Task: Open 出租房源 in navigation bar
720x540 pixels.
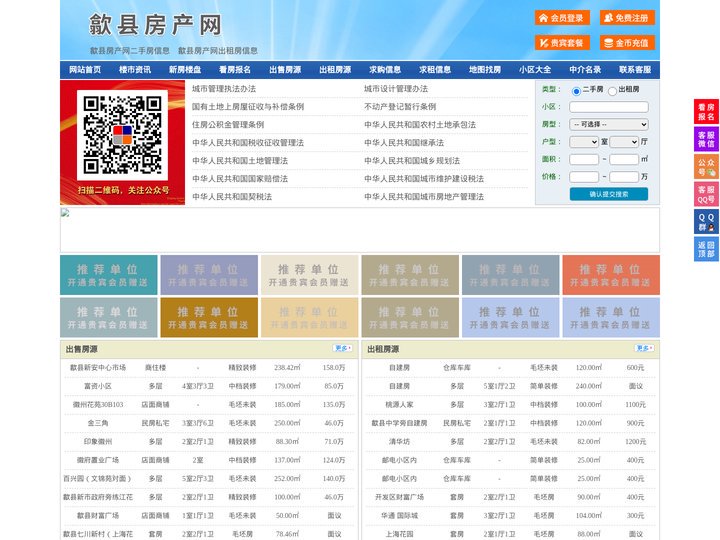Action: [335, 70]
